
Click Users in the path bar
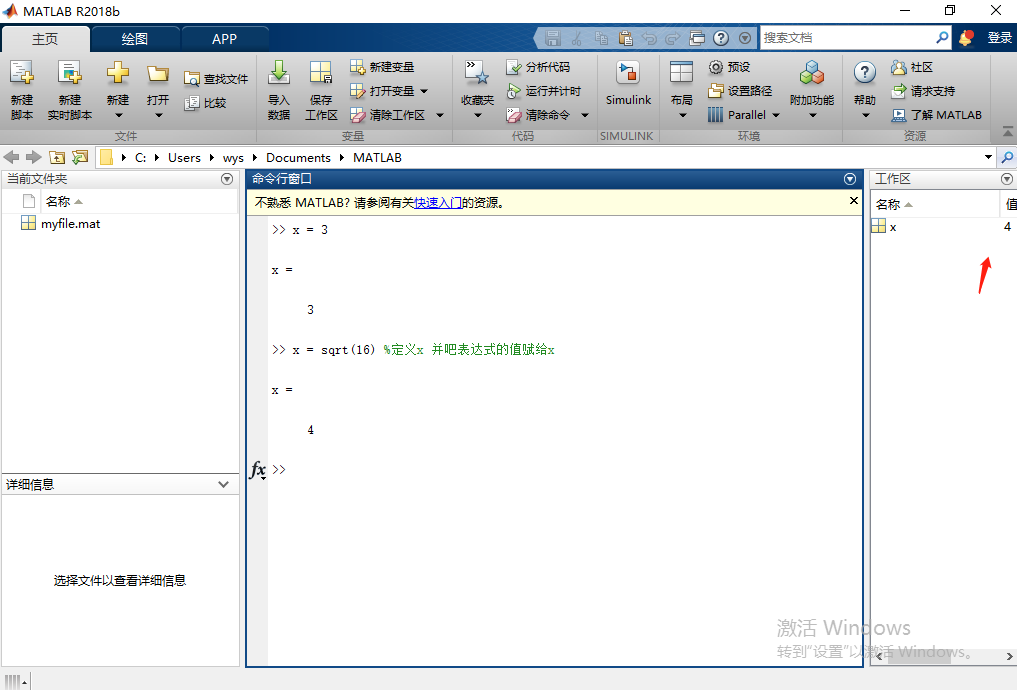click(184, 158)
